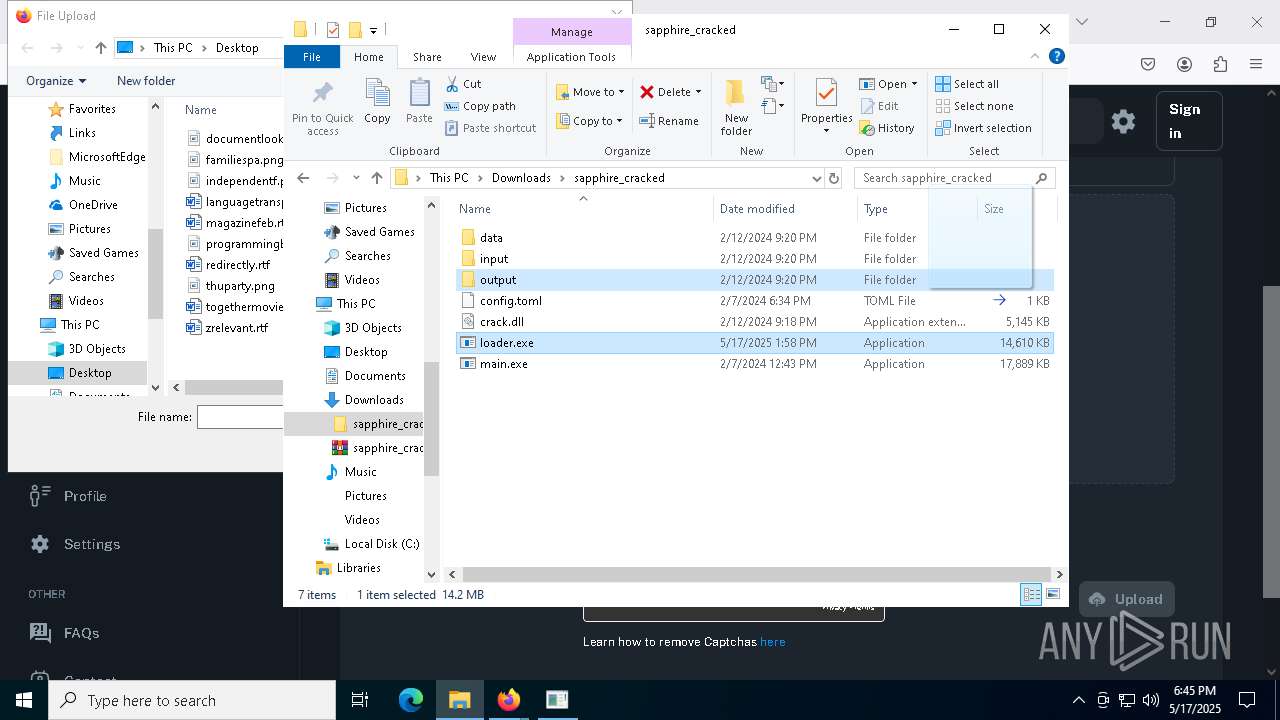Switch to Large icons view layout
The height and width of the screenshot is (720, 1280).
(x=1053, y=595)
